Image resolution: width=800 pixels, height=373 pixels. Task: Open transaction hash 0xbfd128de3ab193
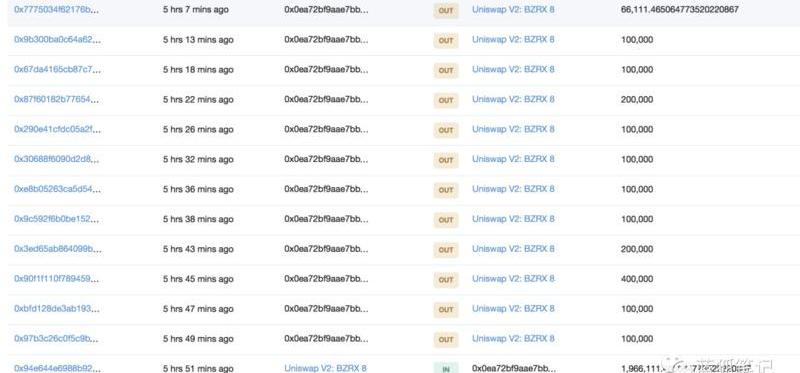coord(57,309)
